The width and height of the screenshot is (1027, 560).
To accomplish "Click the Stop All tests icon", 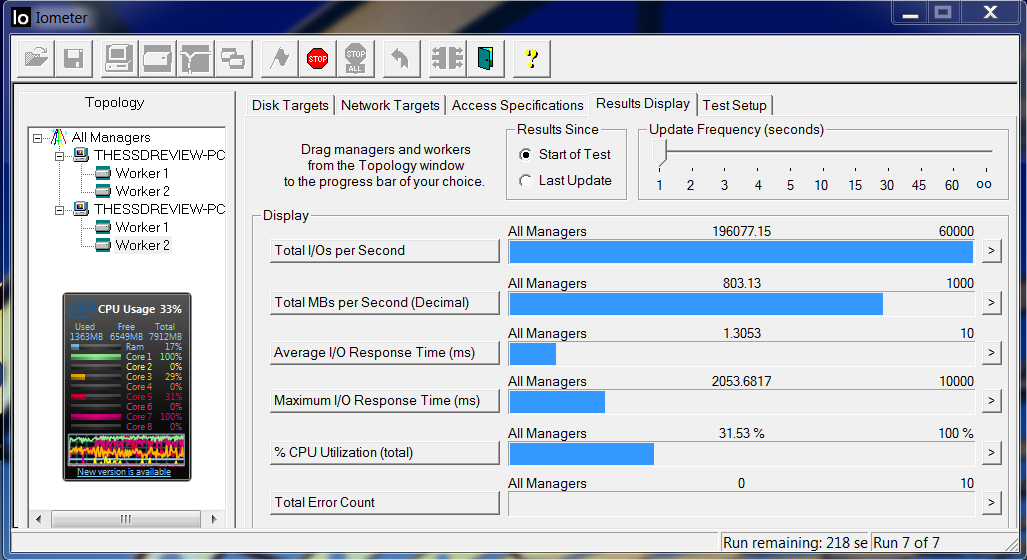I will pyautogui.click(x=356, y=59).
